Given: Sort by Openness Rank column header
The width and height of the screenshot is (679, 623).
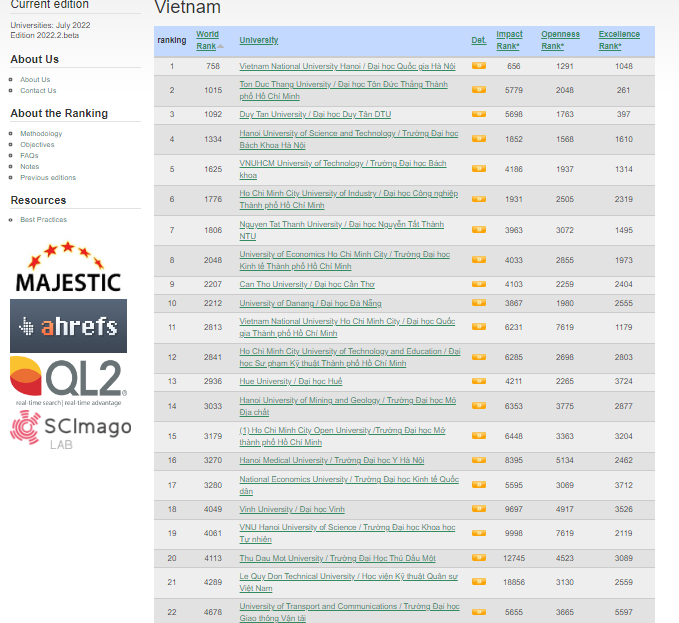Looking at the screenshot, I should (x=560, y=40).
